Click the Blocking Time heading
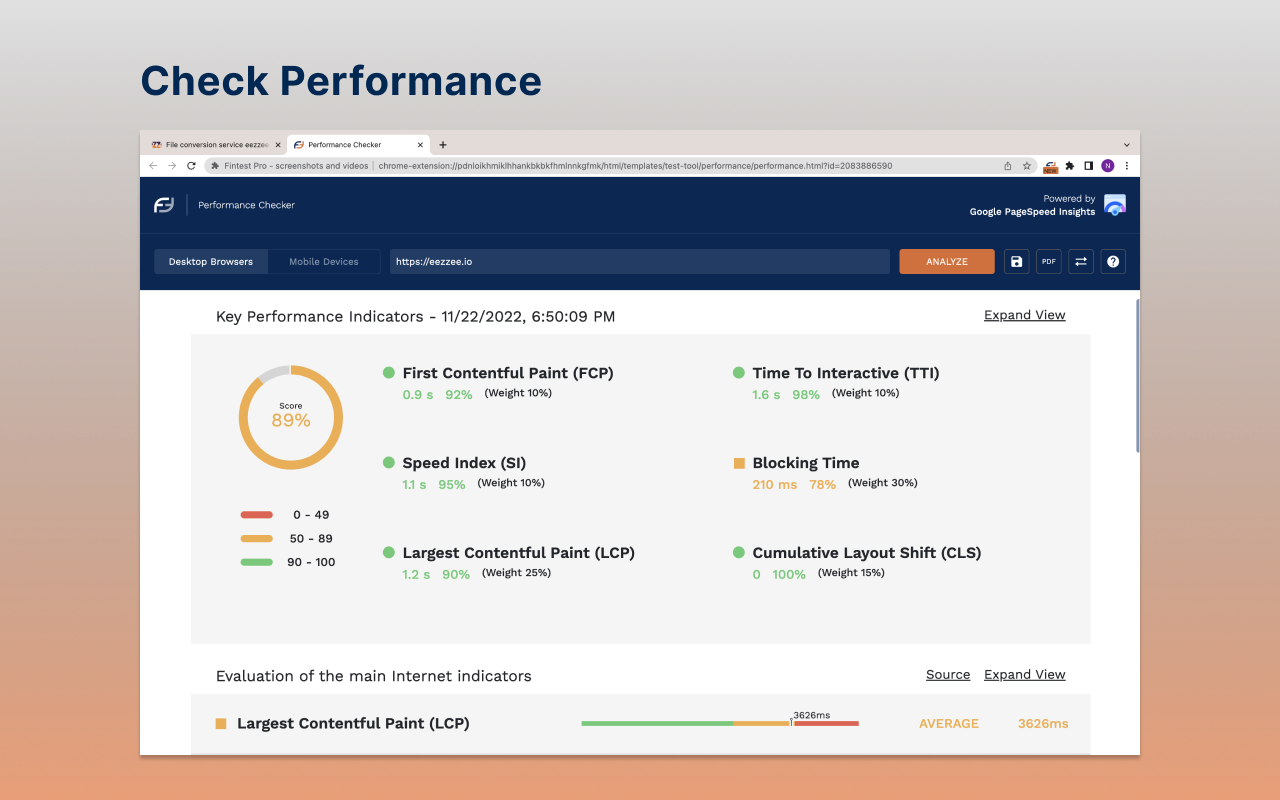This screenshot has height=800, width=1280. (x=806, y=463)
